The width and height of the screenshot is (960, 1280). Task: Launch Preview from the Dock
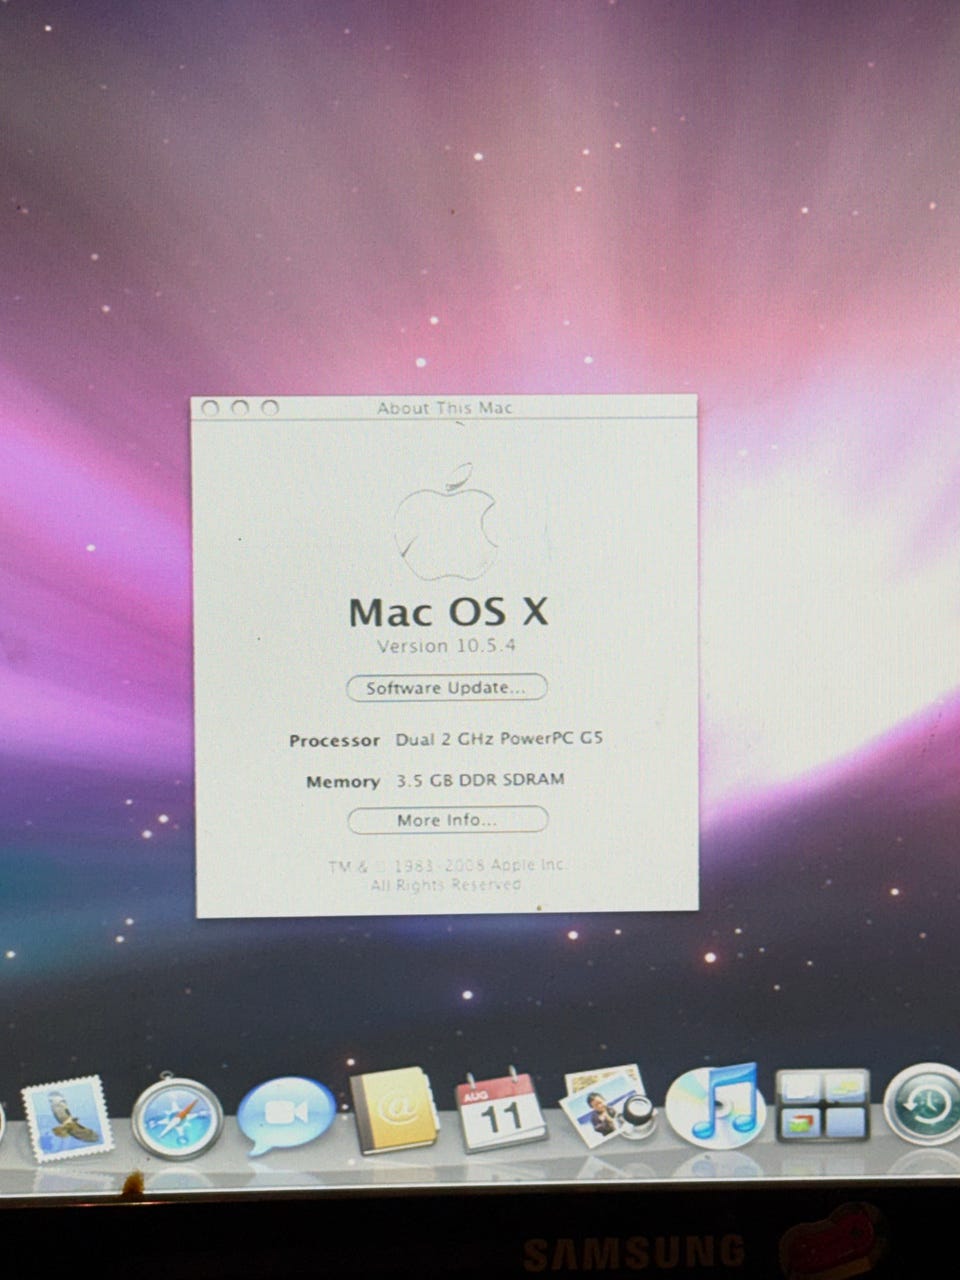pos(609,1106)
